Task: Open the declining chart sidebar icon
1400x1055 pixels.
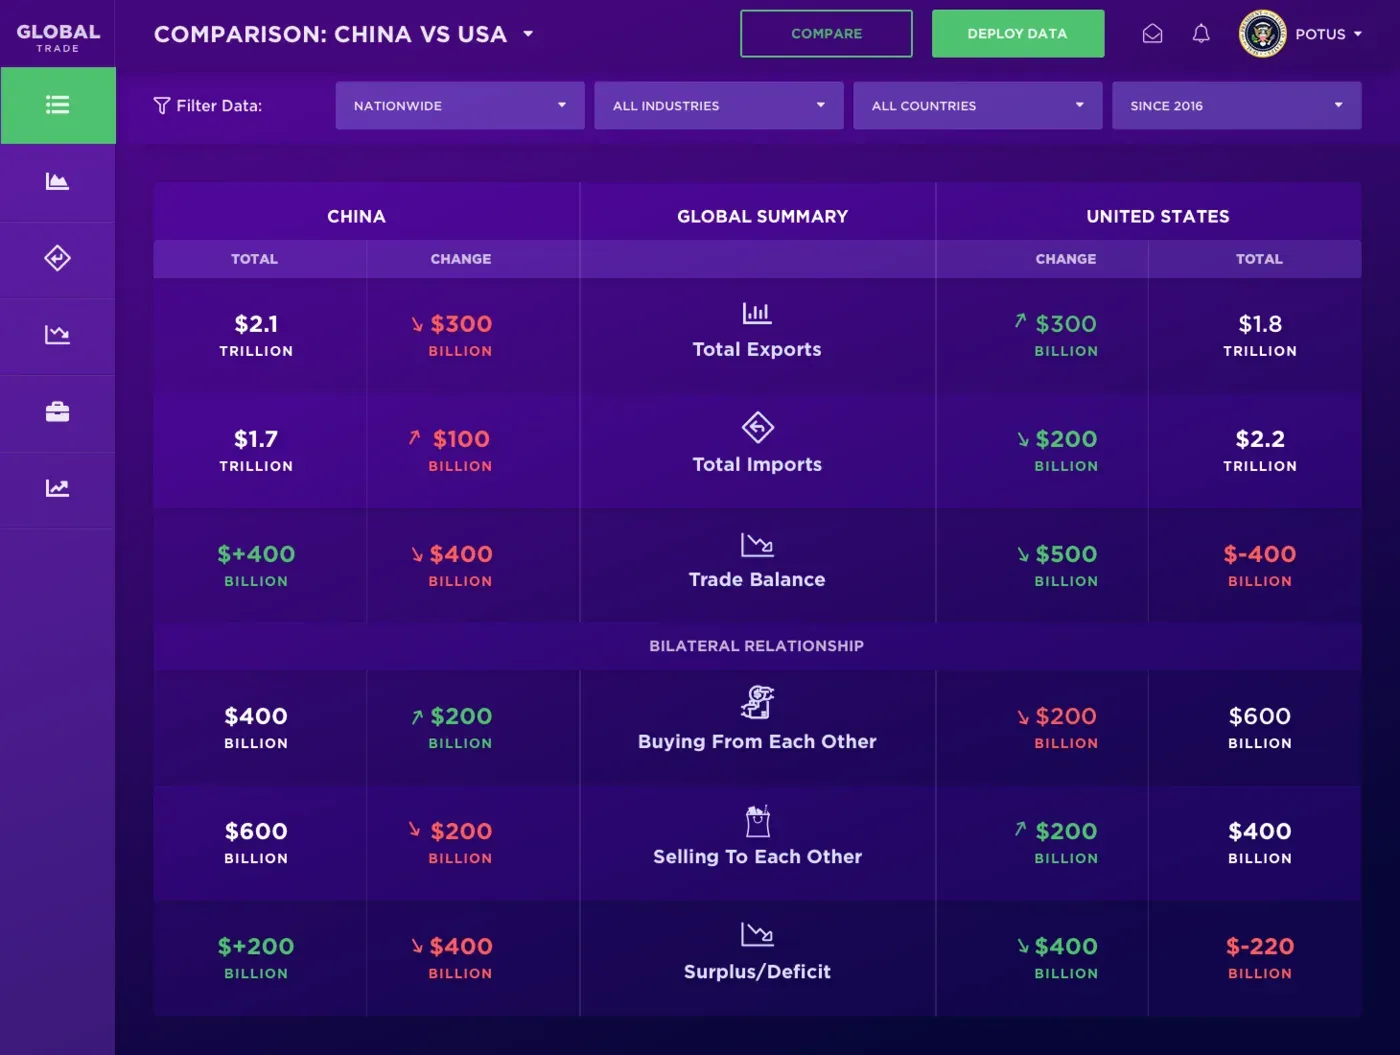Action: (x=57, y=335)
